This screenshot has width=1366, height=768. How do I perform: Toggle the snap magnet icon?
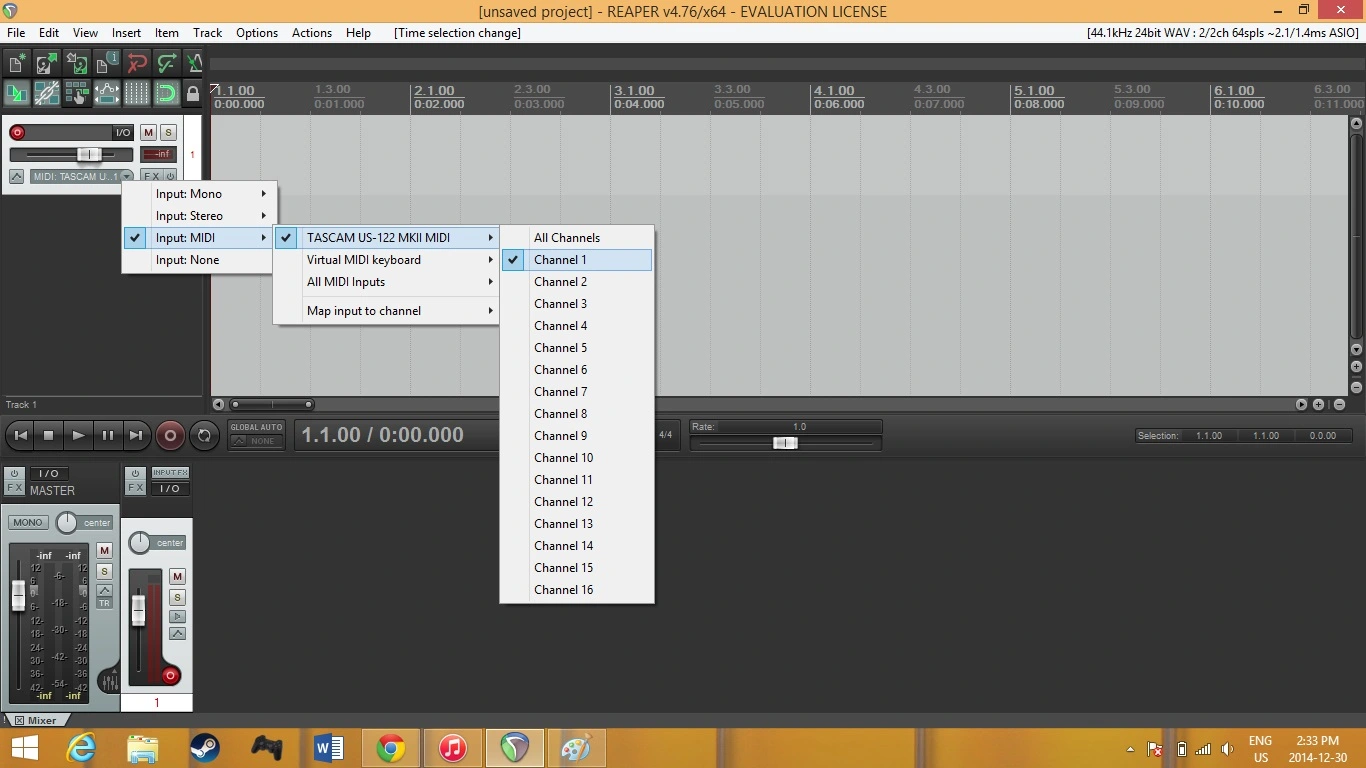167,93
